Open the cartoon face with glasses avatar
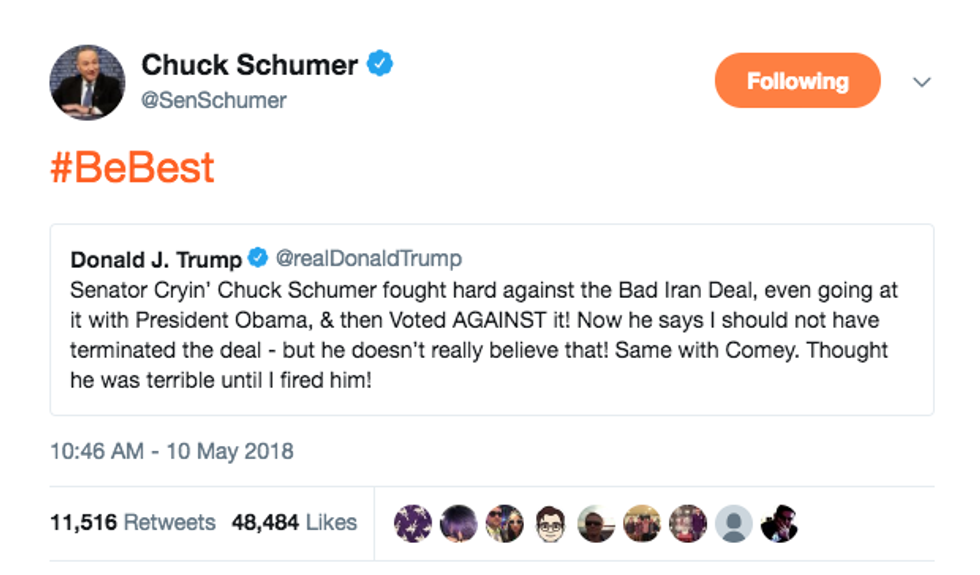The width and height of the screenshot is (980, 575). click(x=551, y=522)
